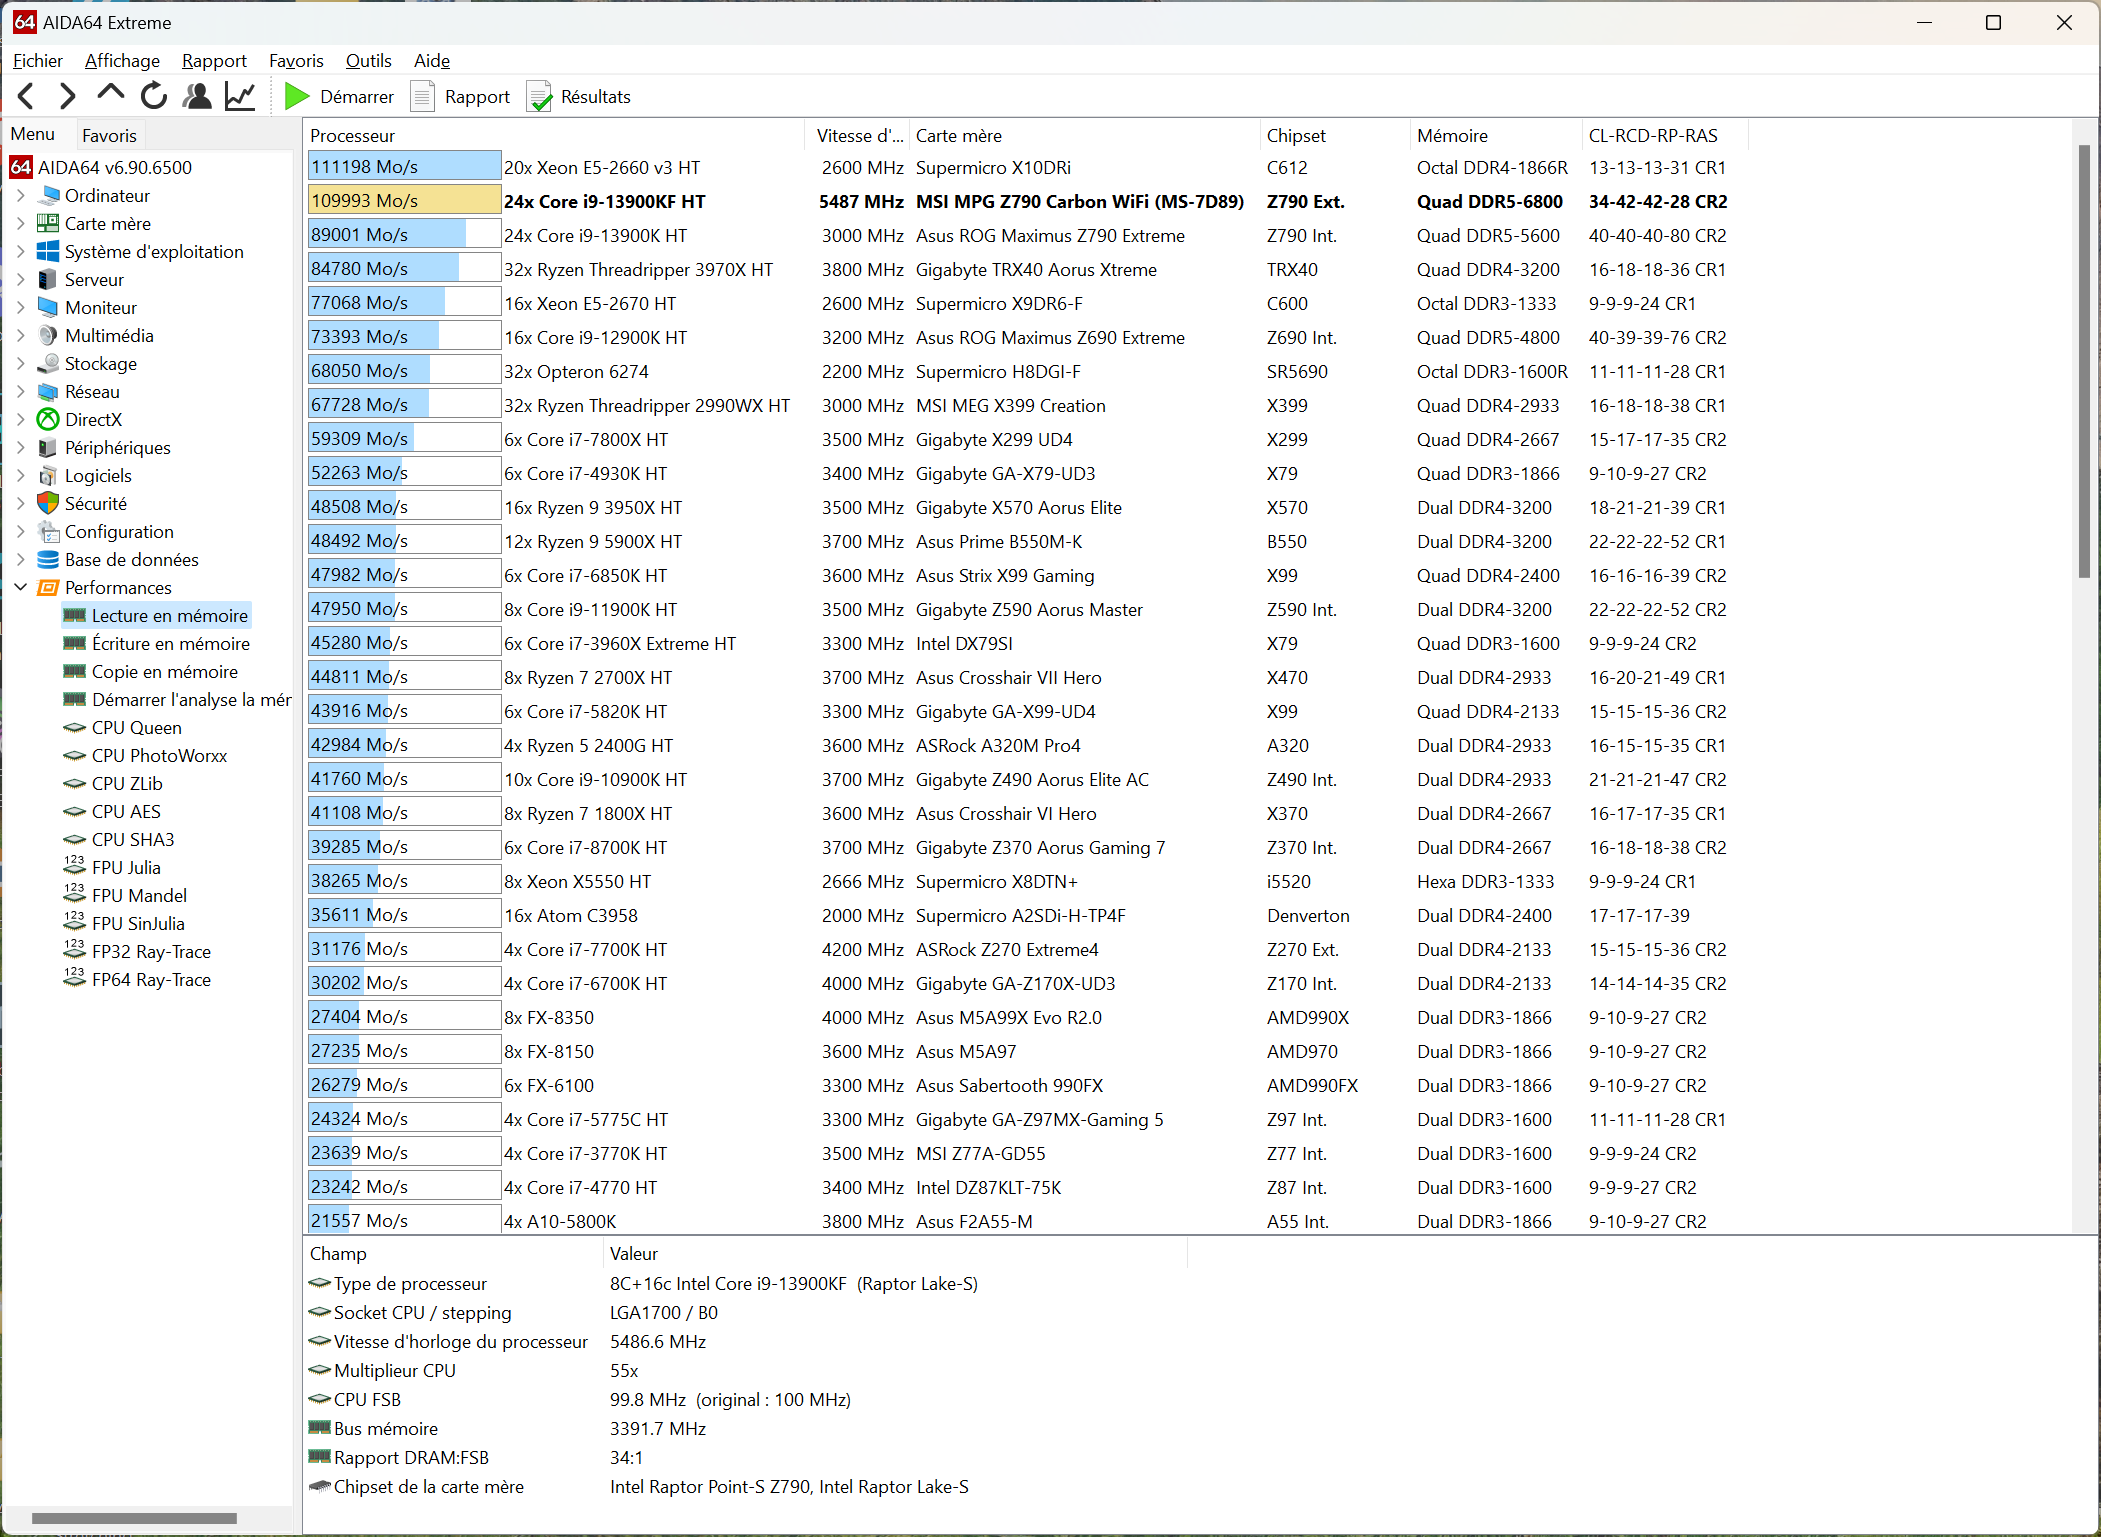Select the CPU Queen benchmark item
The image size is (2101, 1537).
[x=136, y=728]
